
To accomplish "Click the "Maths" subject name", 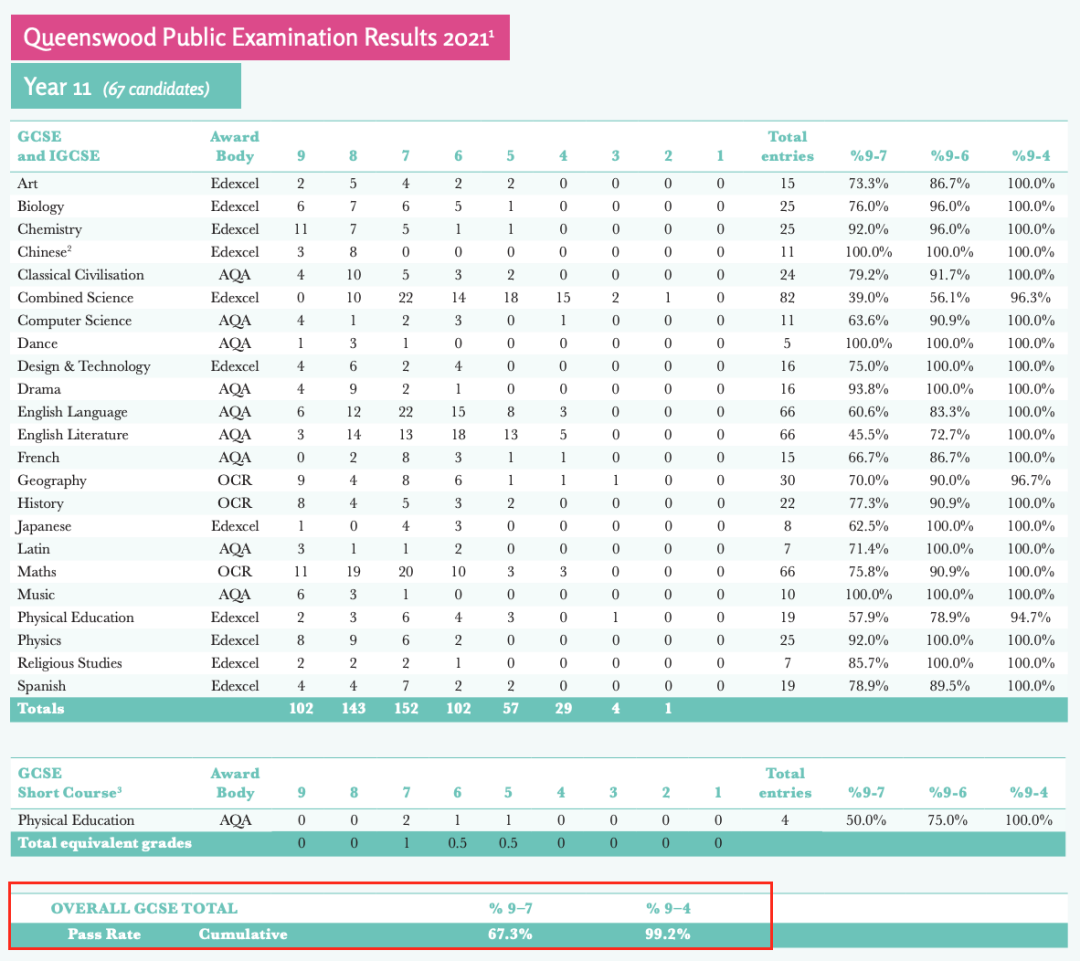I will (x=37, y=572).
